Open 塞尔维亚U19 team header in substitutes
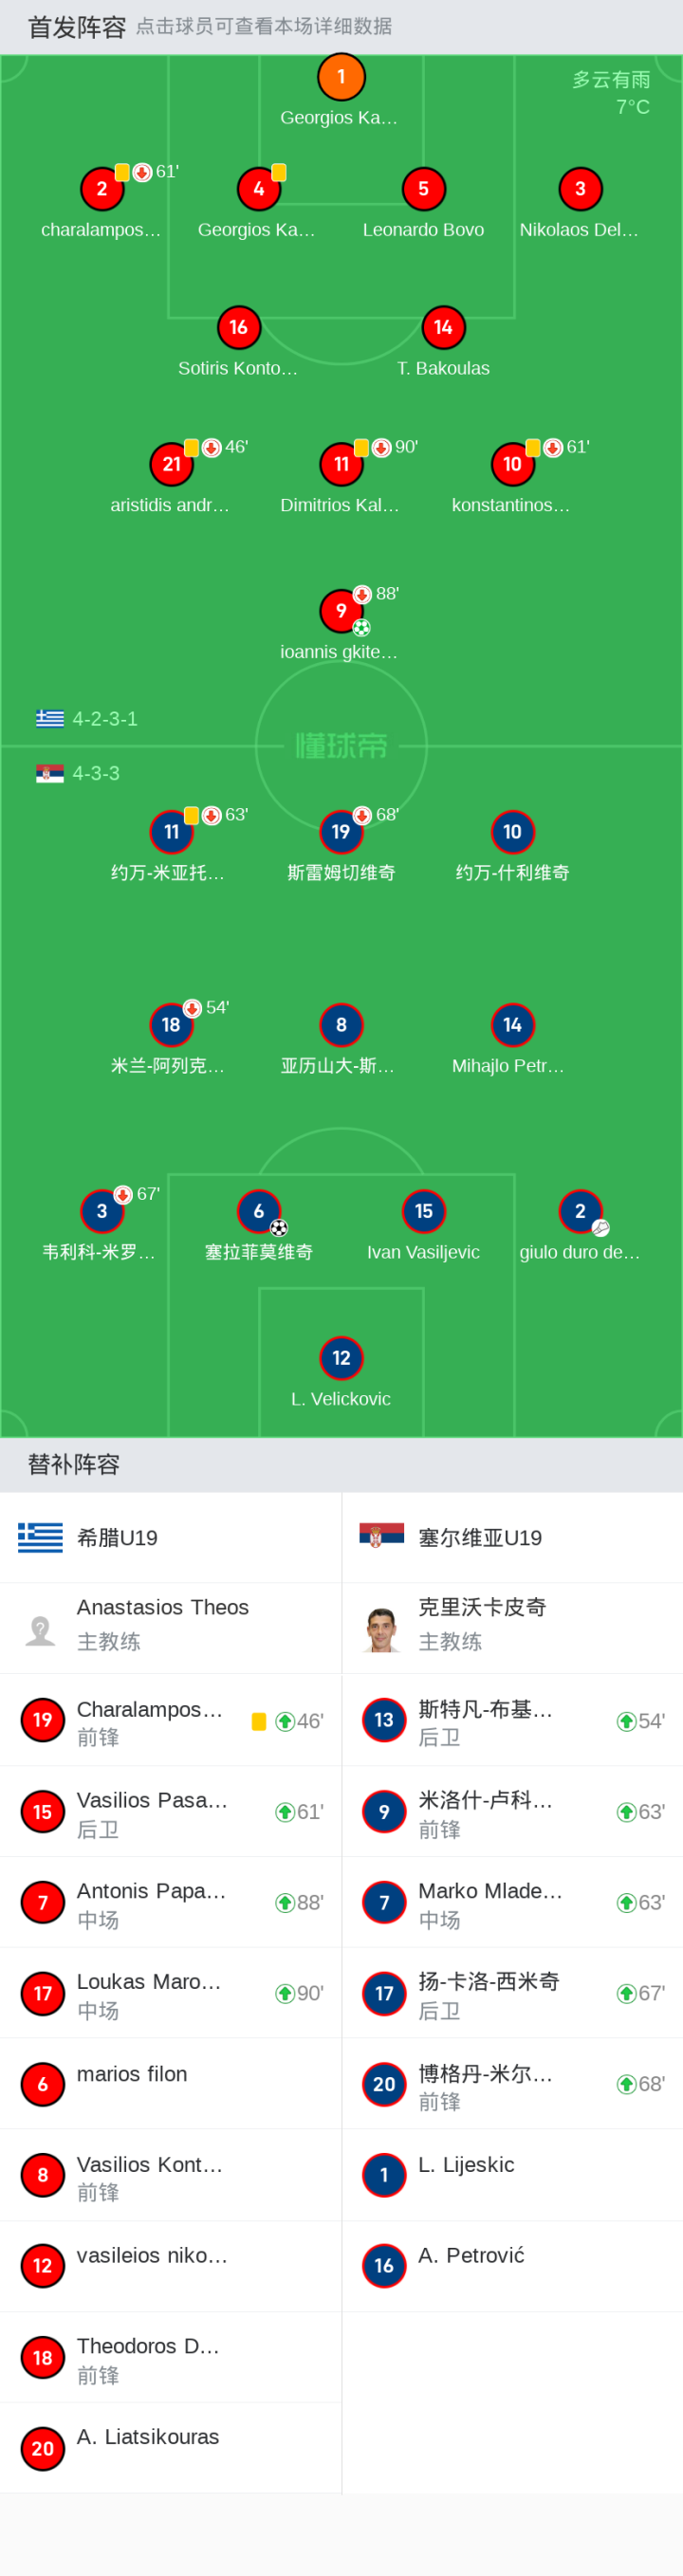Screen dimensions: 683x2576 click(512, 1538)
